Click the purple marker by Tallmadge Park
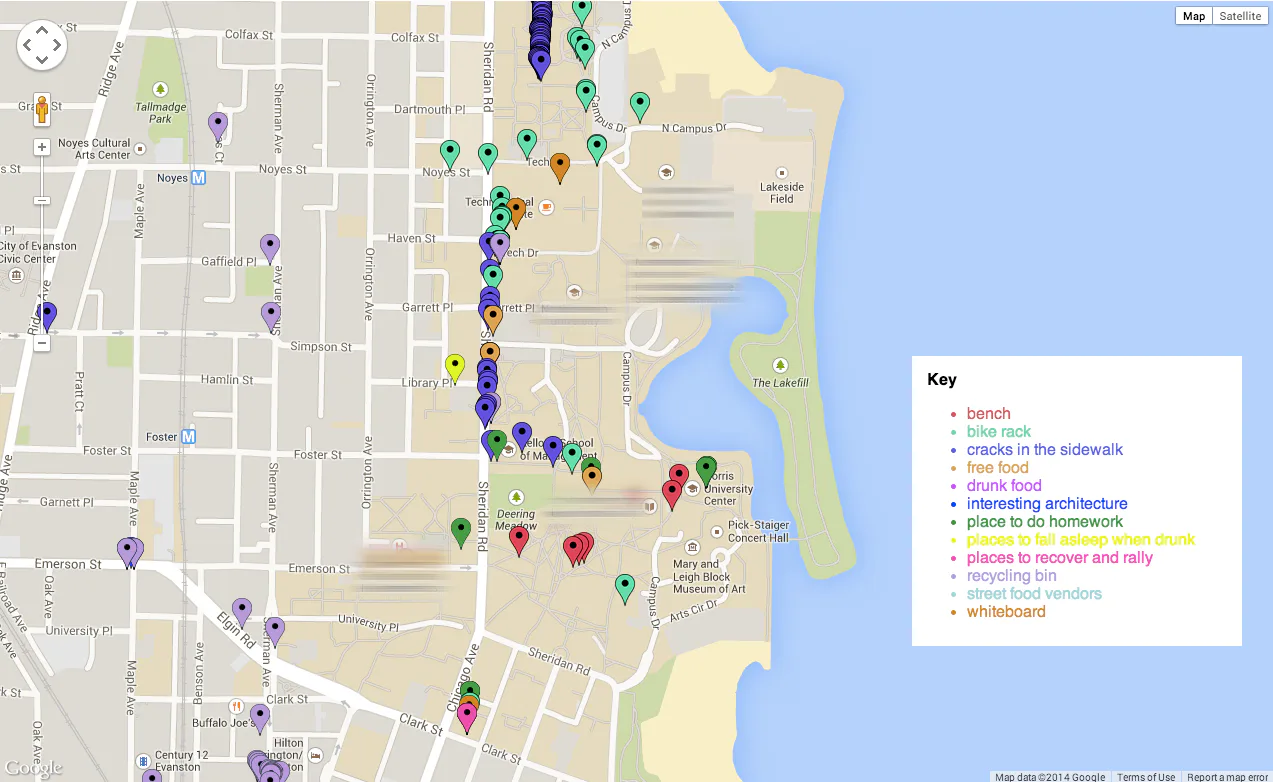1273x782 pixels. tap(218, 125)
